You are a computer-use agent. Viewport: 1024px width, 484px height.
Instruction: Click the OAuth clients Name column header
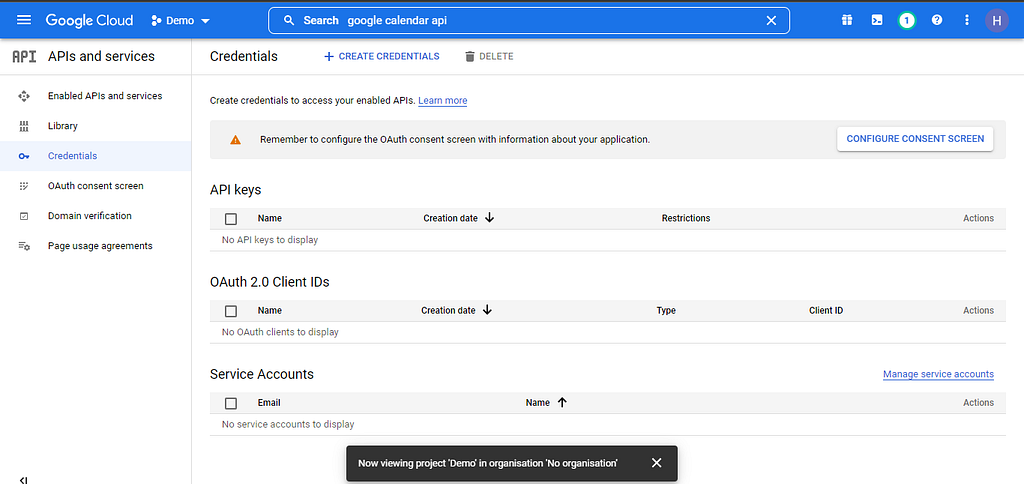[x=270, y=310]
